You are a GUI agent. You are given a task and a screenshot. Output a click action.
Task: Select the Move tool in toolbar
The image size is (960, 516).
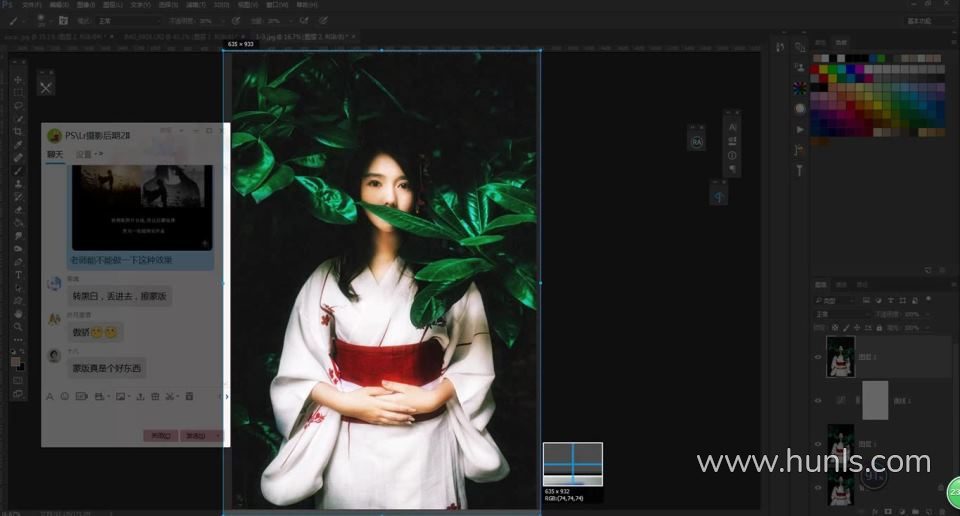(18, 80)
